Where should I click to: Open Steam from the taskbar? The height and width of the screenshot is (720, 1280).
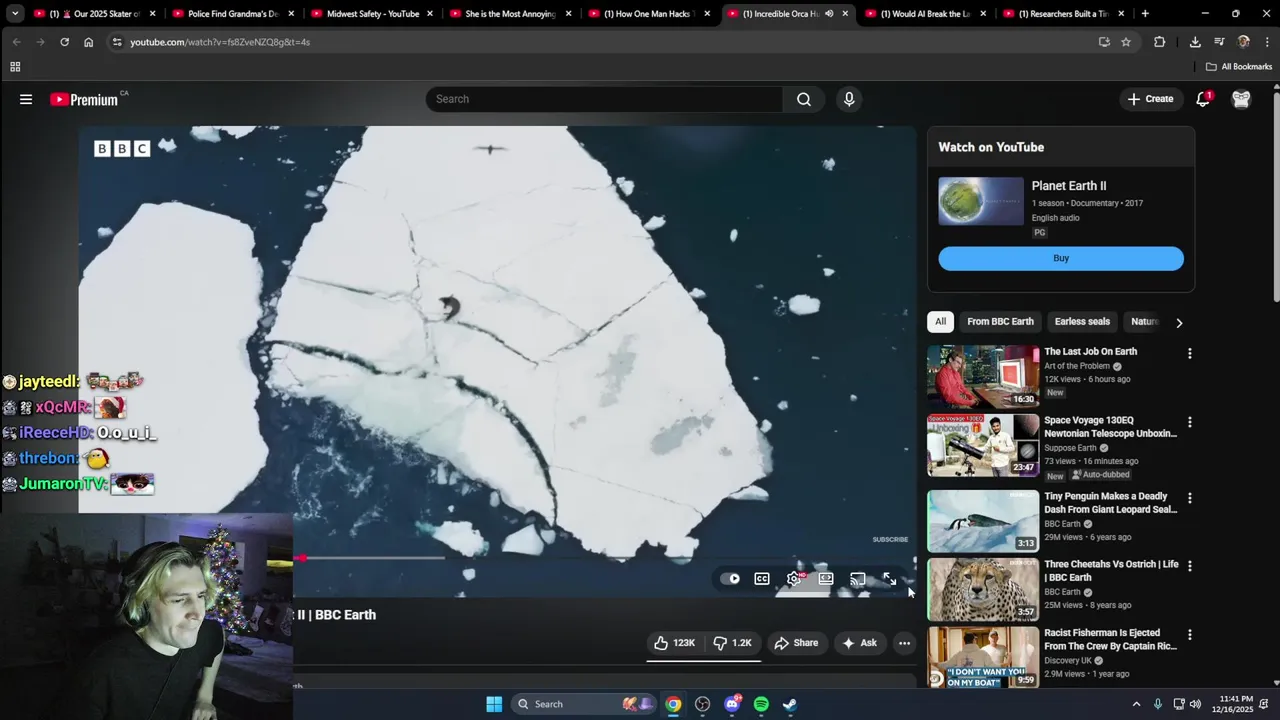(790, 704)
